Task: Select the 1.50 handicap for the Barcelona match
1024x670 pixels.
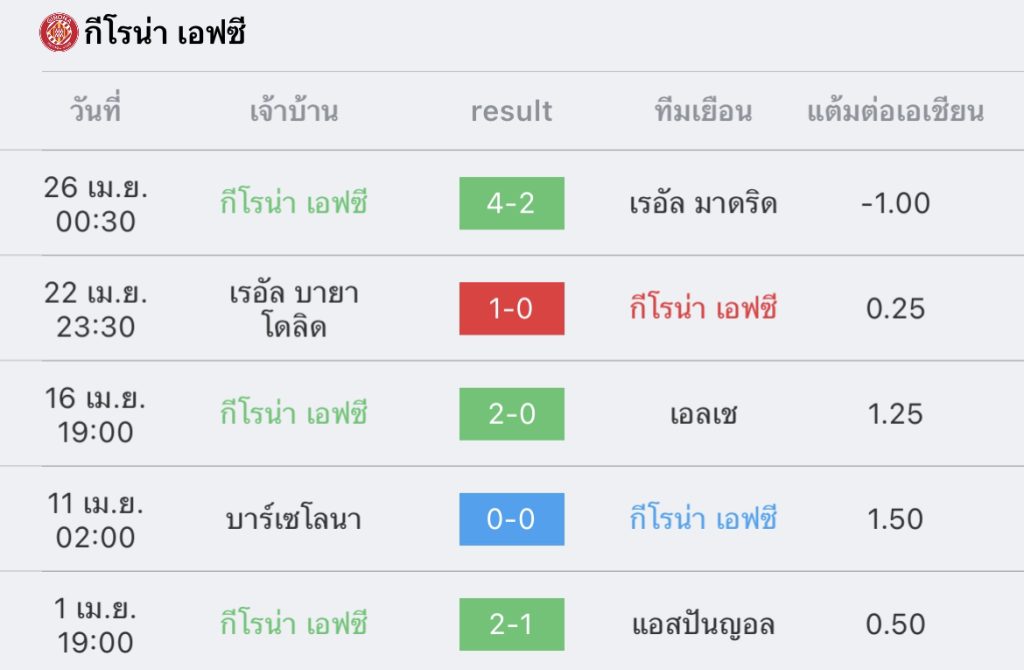Action: click(x=895, y=519)
